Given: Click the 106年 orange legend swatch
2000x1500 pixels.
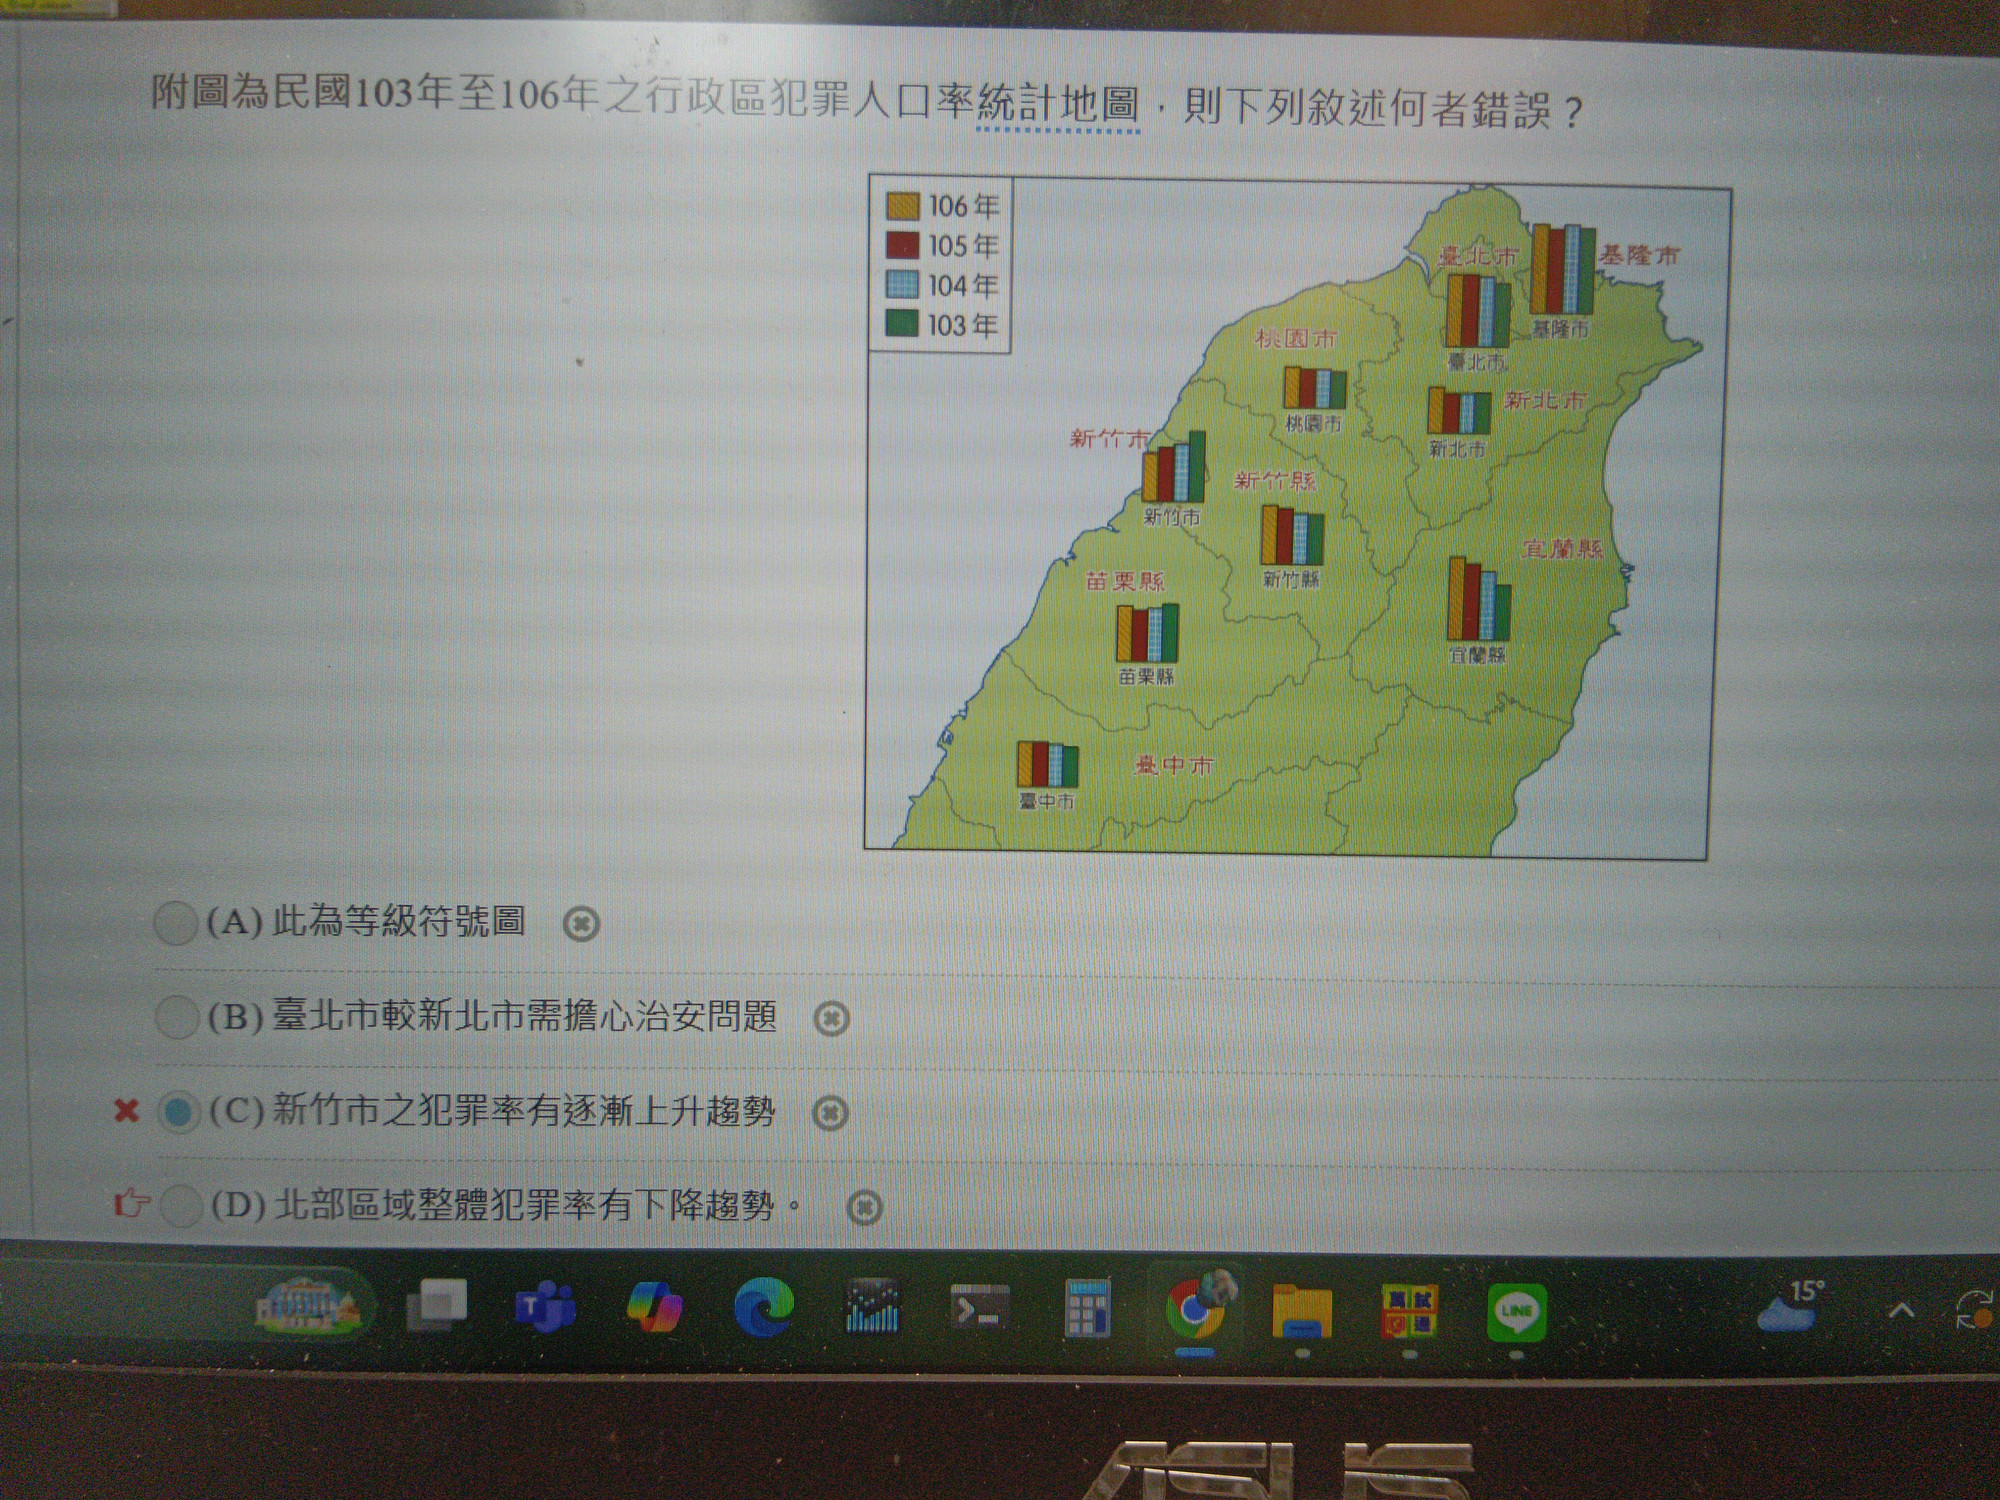Looking at the screenshot, I should [x=902, y=207].
